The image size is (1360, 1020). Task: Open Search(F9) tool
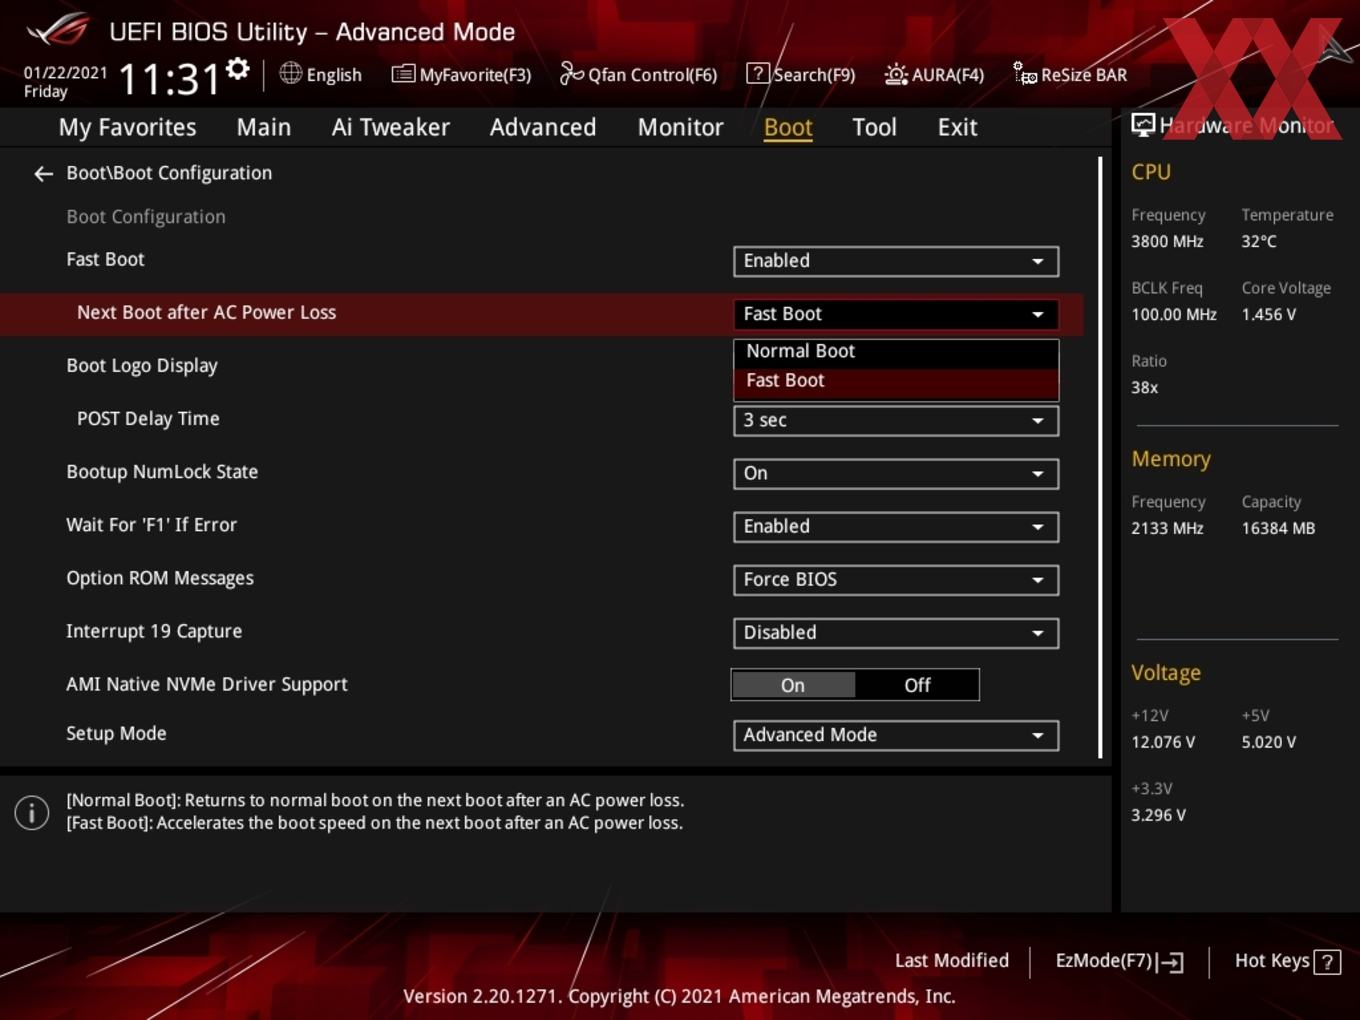point(801,74)
